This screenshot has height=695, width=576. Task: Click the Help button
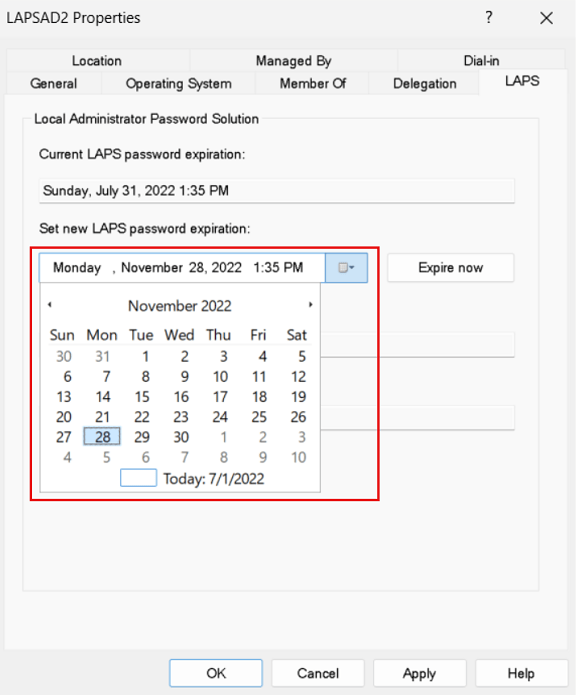pyautogui.click(x=521, y=673)
